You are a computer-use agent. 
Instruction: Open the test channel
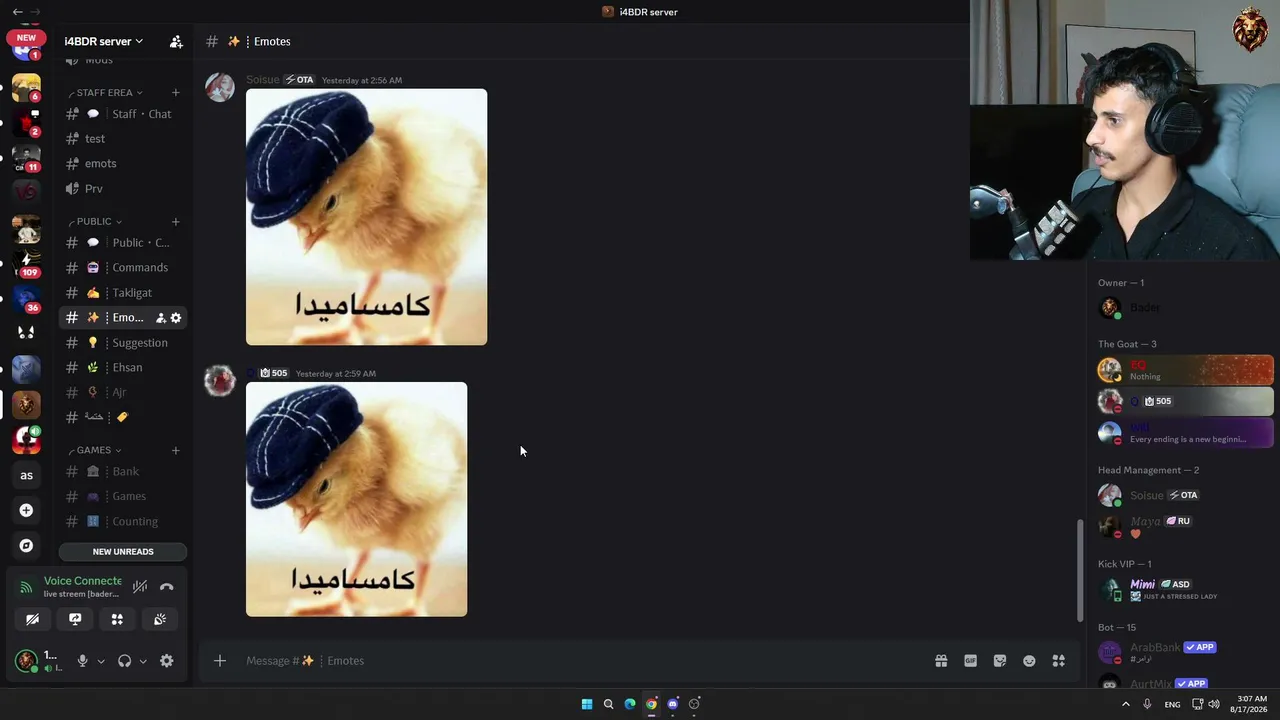point(123,139)
